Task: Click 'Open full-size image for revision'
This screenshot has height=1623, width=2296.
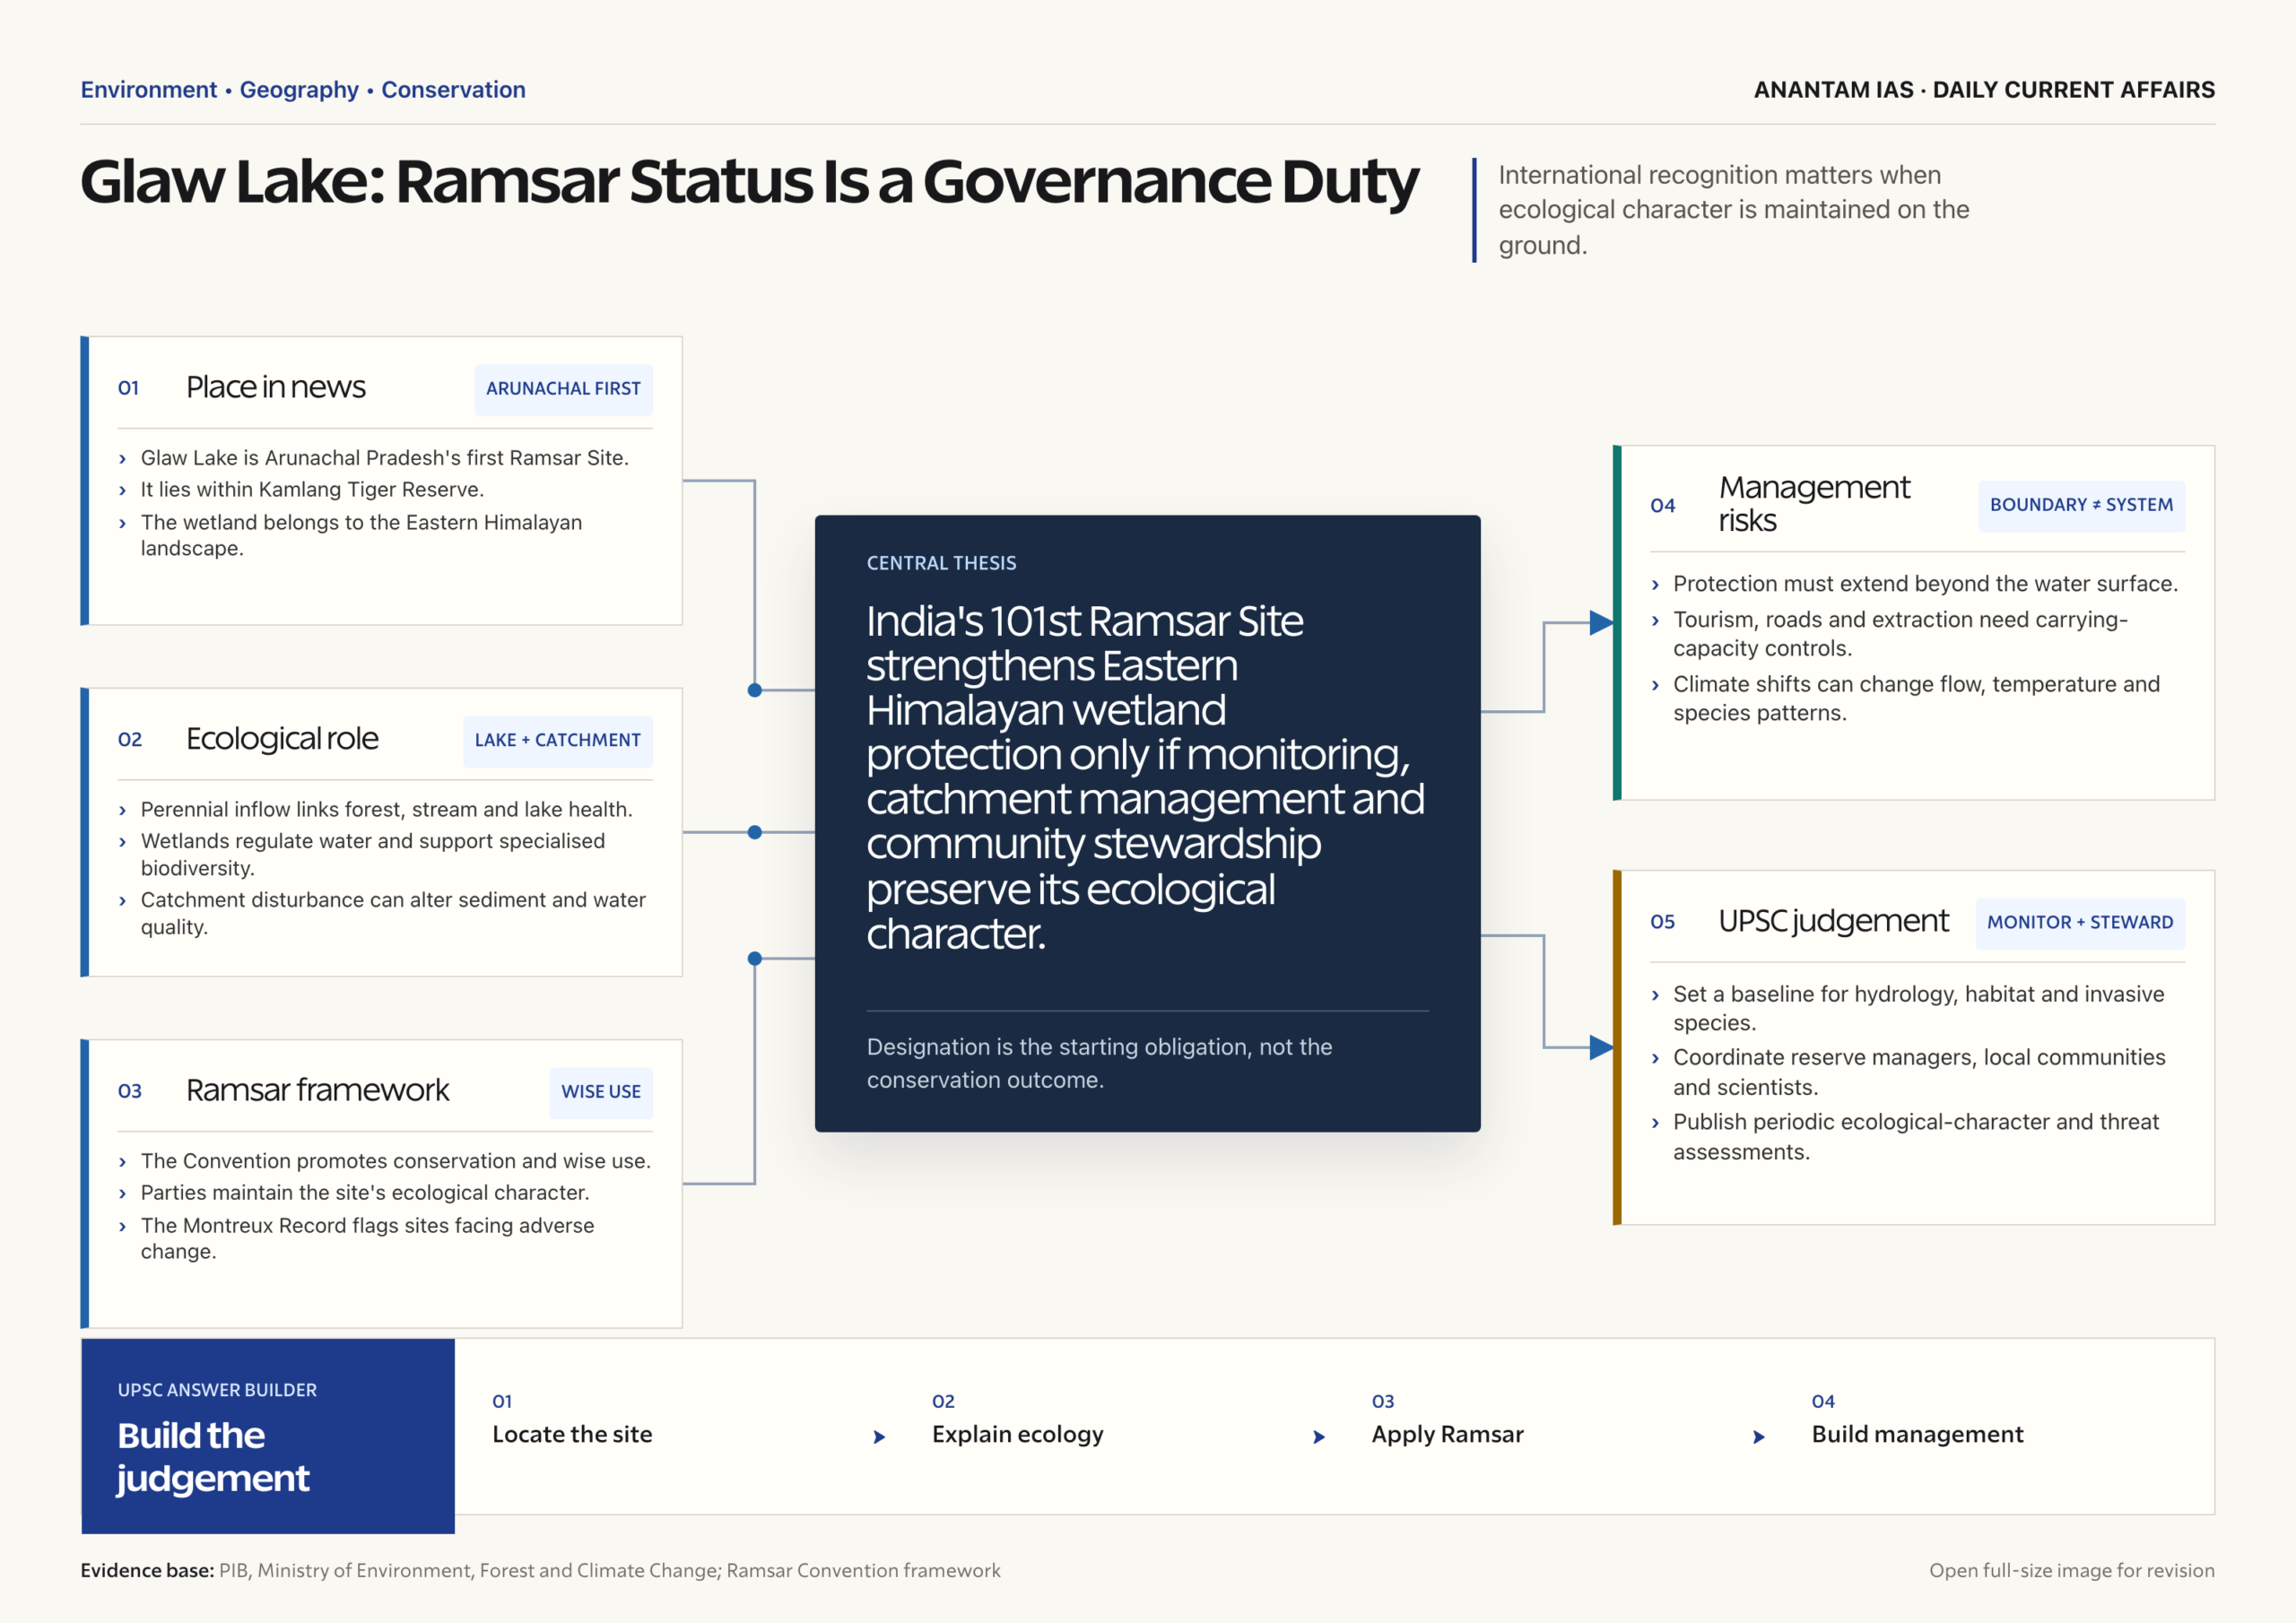Action: [x=2072, y=1571]
